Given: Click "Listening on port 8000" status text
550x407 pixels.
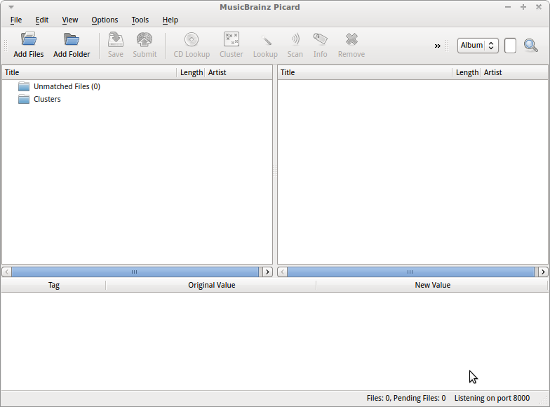Looking at the screenshot, I should pyautogui.click(x=492, y=398).
